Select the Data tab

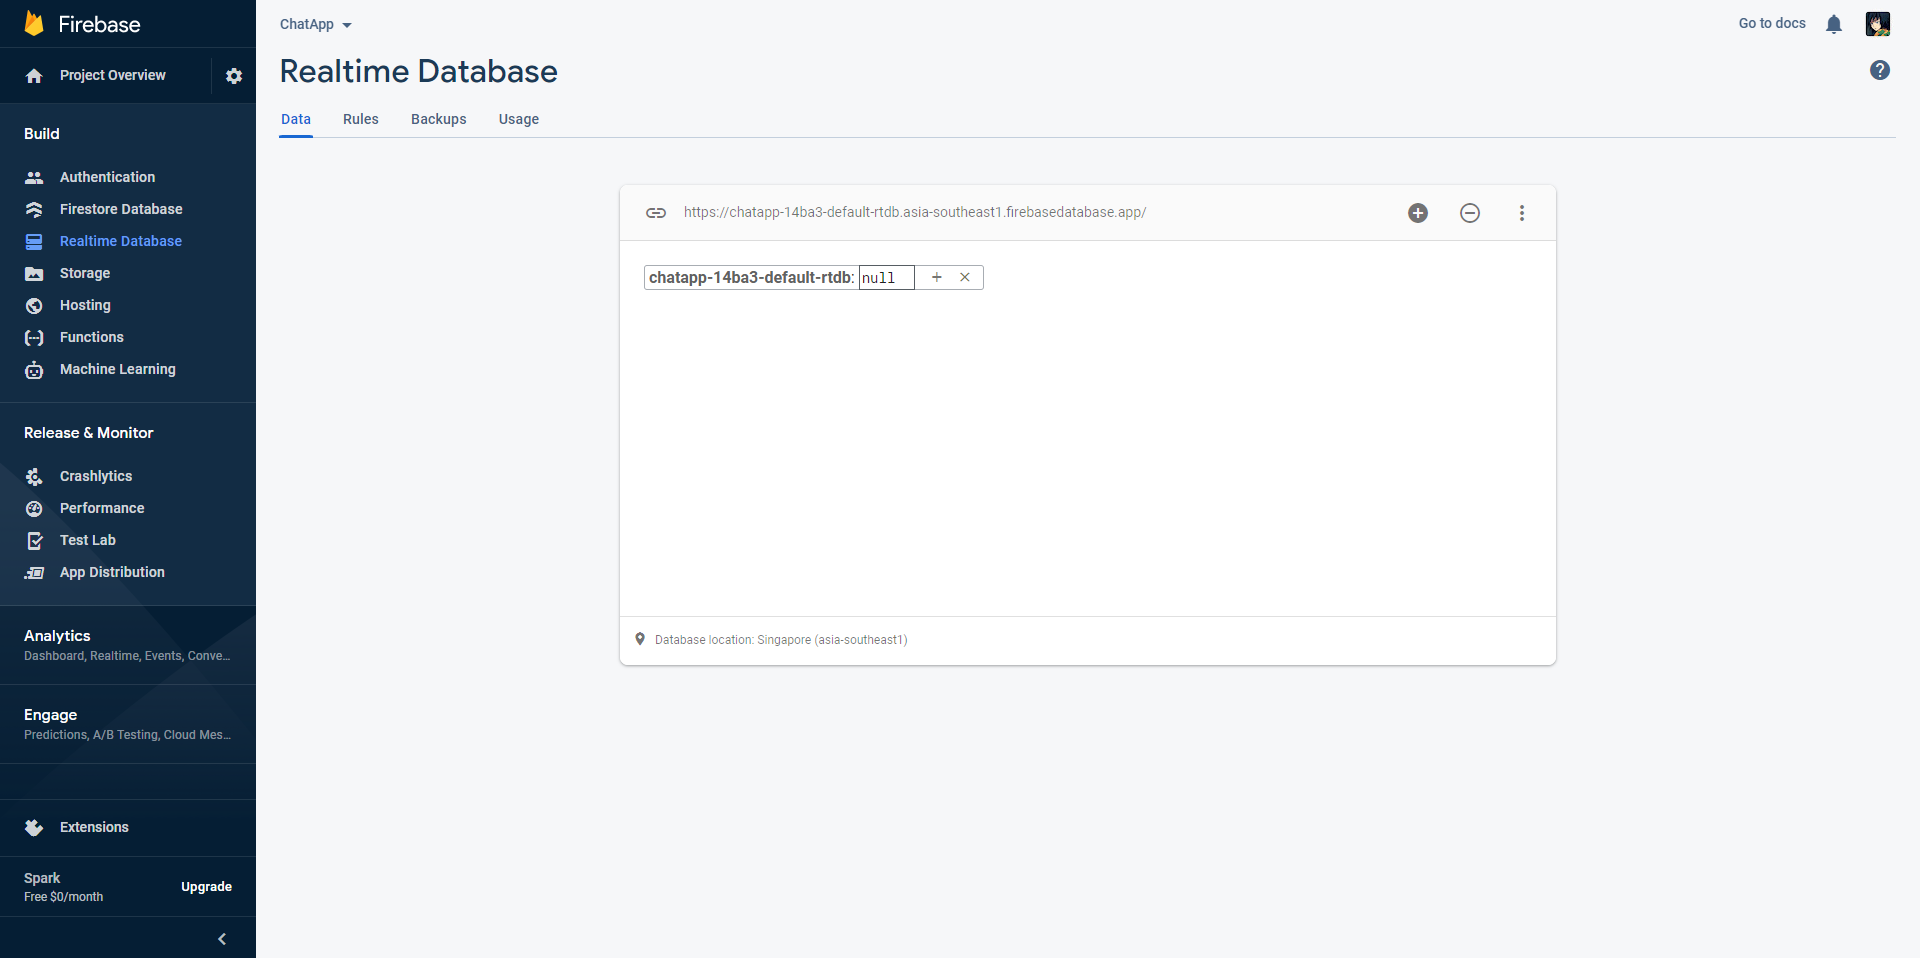coord(296,119)
